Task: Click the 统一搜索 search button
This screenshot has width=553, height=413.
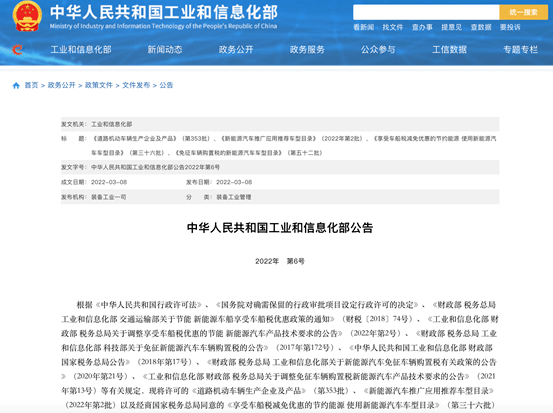Action: point(523,12)
